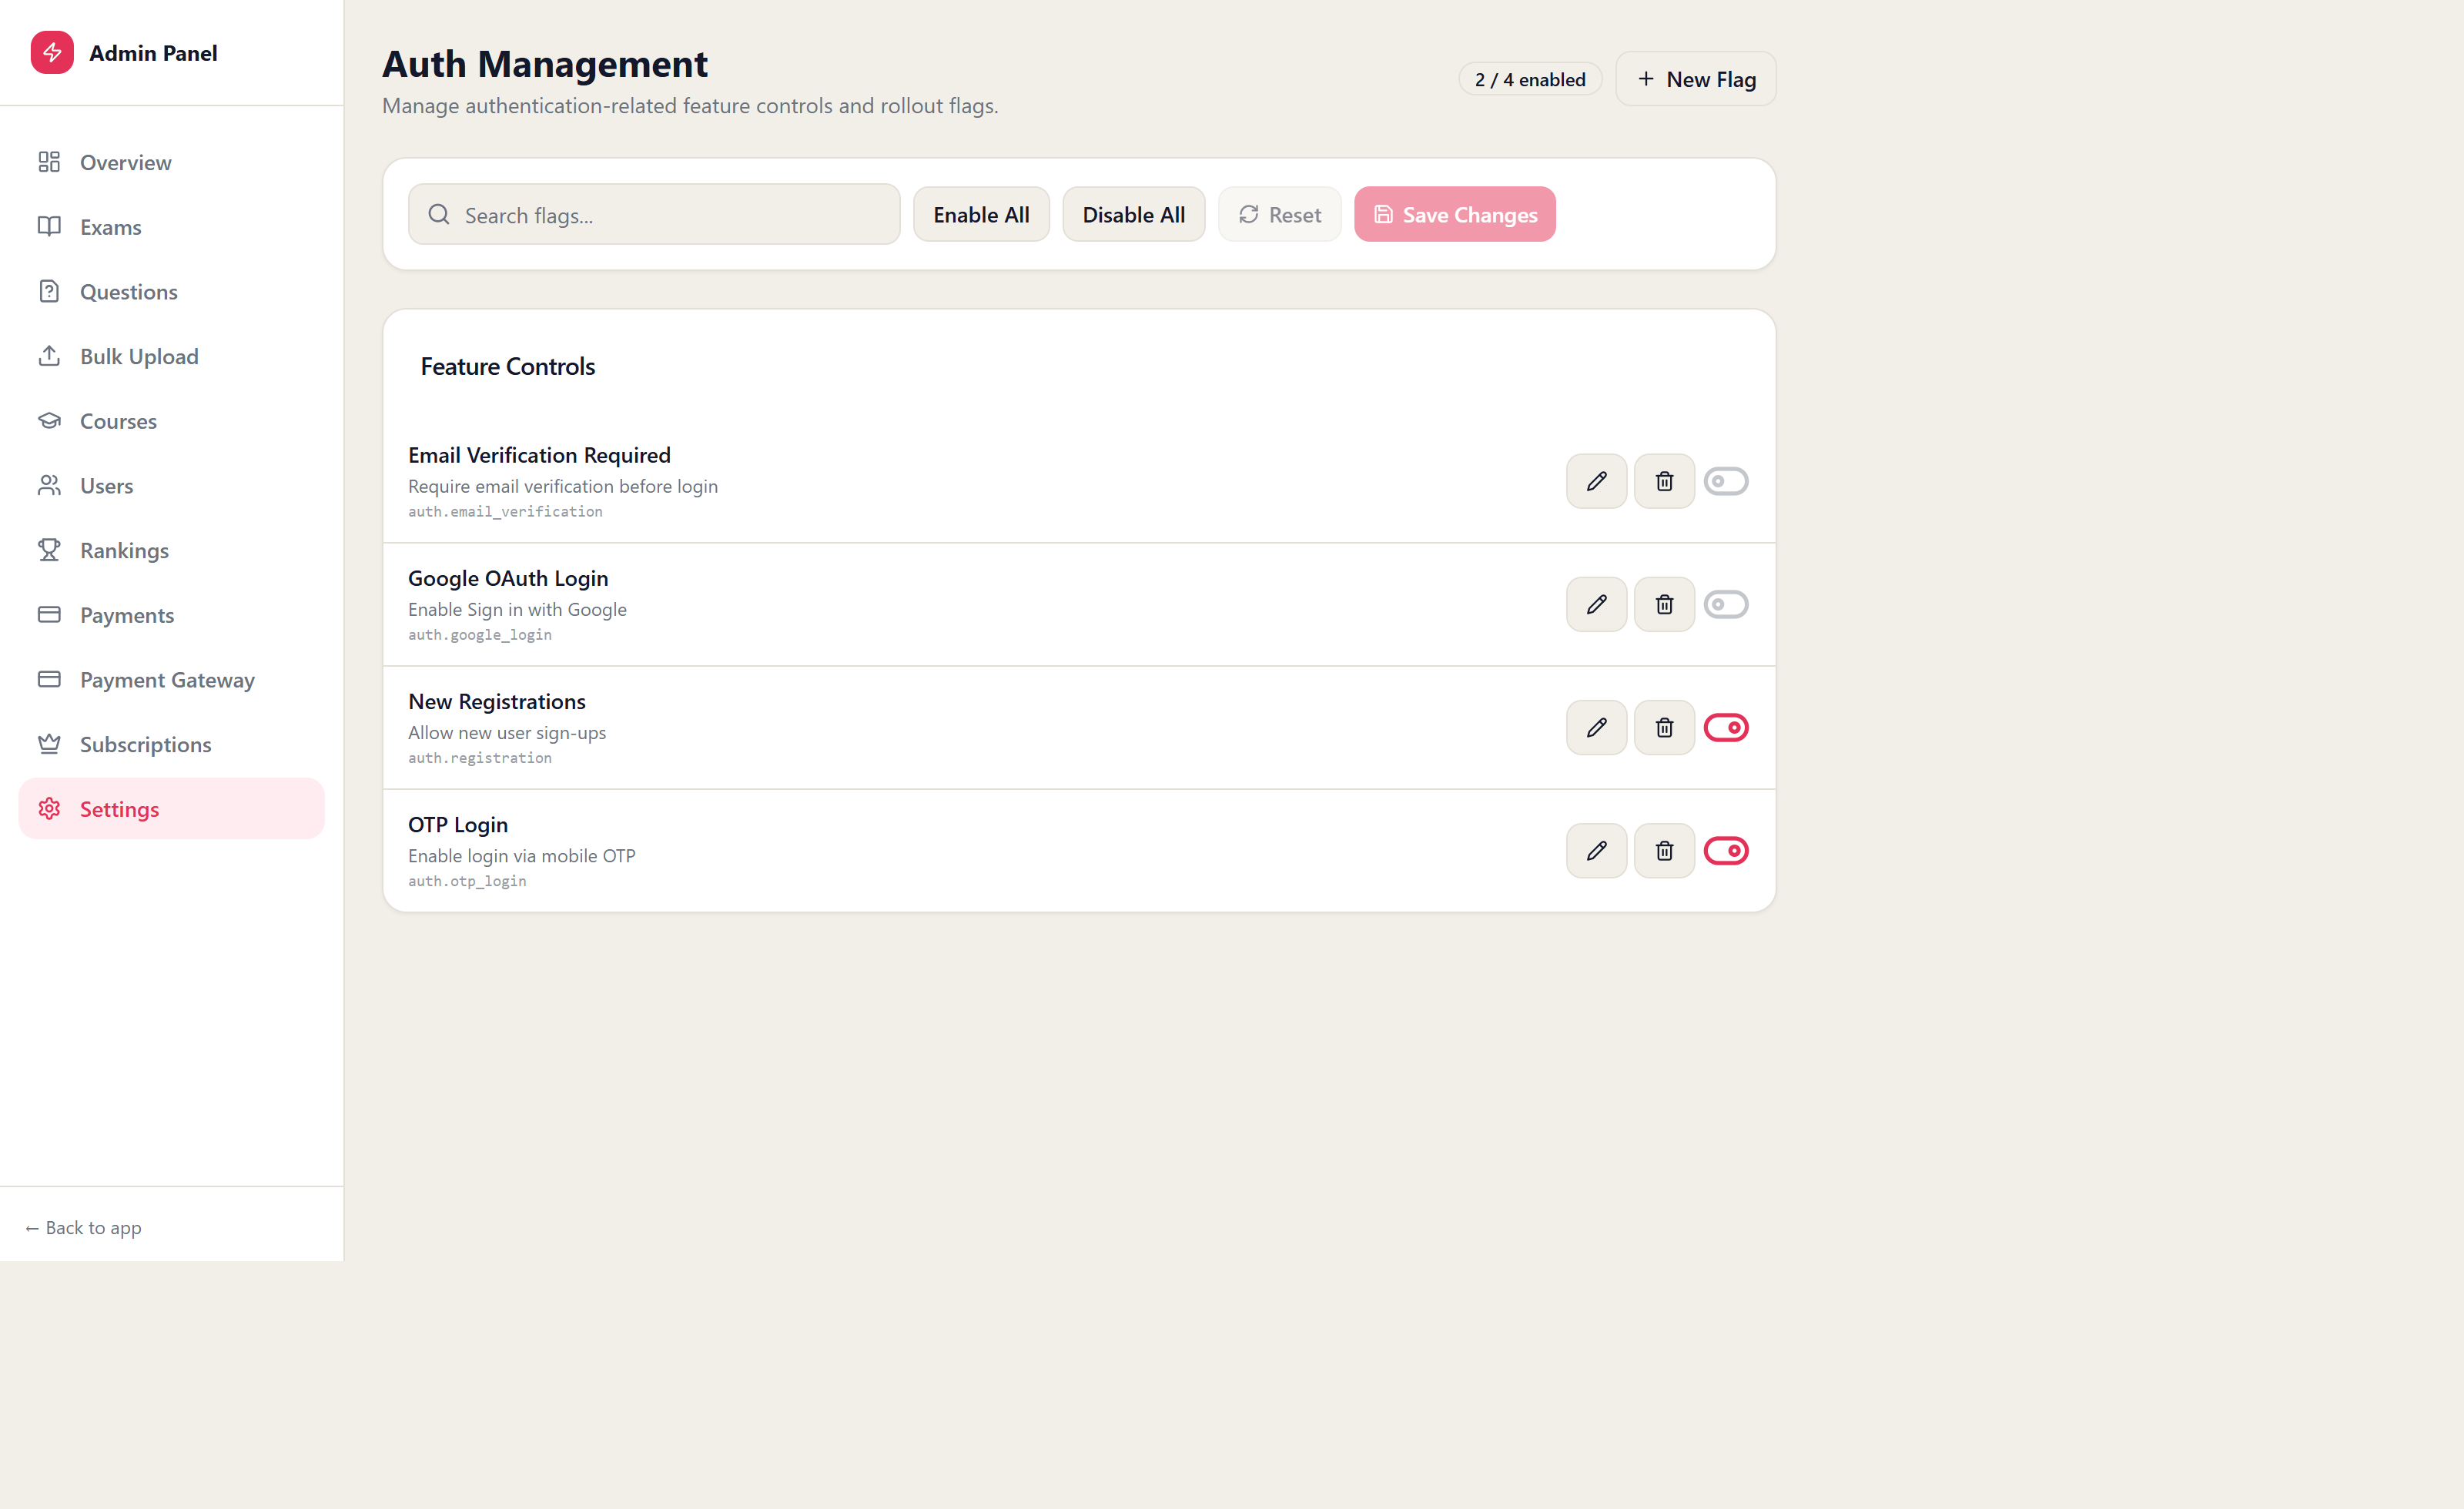
Task: Click the Questions file icon
Action: click(x=49, y=291)
